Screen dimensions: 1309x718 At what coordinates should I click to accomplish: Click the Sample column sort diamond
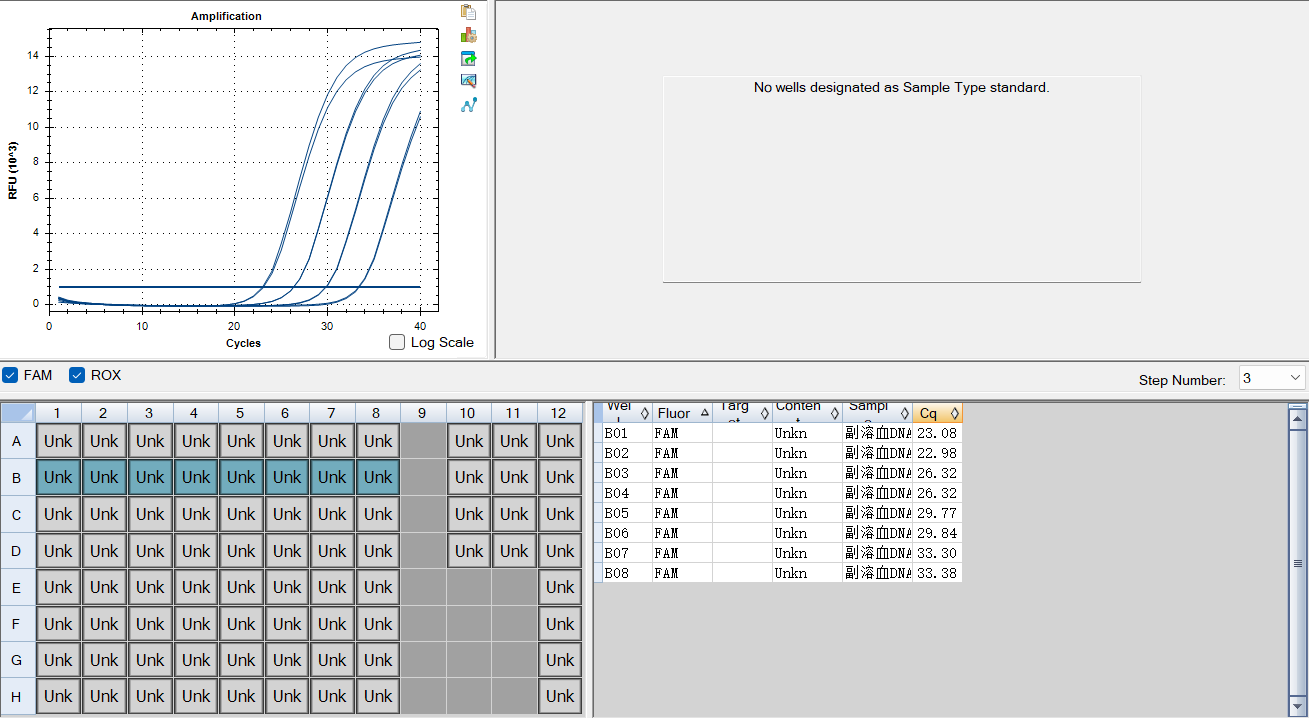point(904,413)
